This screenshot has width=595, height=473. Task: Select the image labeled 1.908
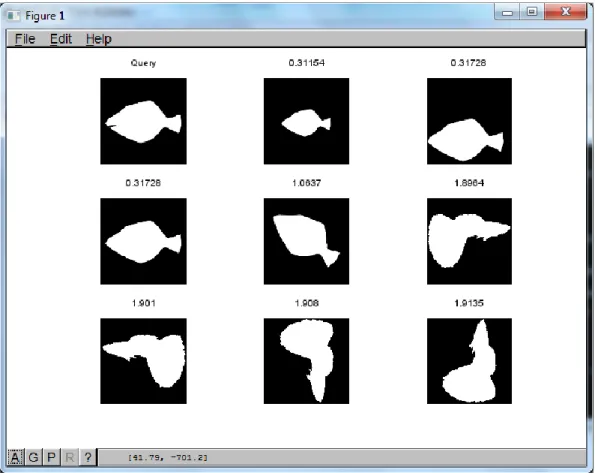(306, 361)
